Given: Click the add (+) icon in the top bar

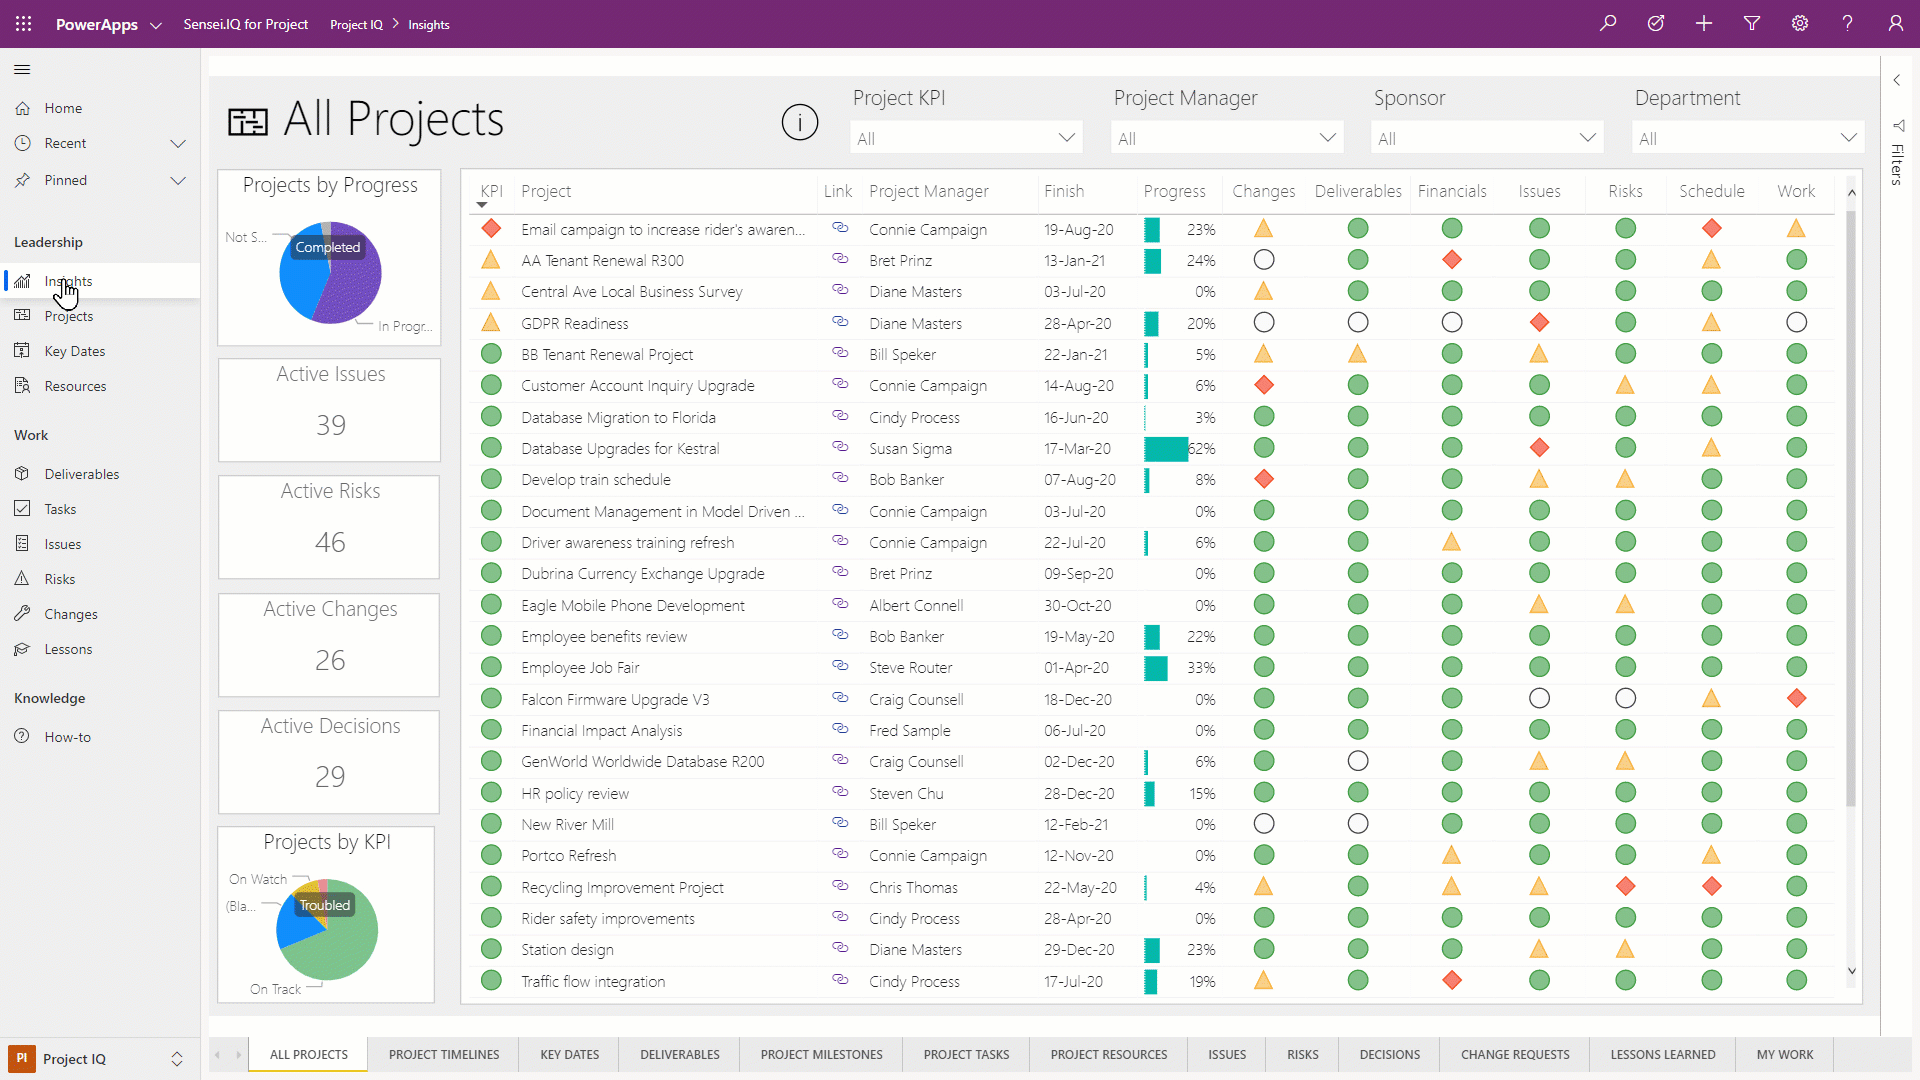Looking at the screenshot, I should 1704,23.
